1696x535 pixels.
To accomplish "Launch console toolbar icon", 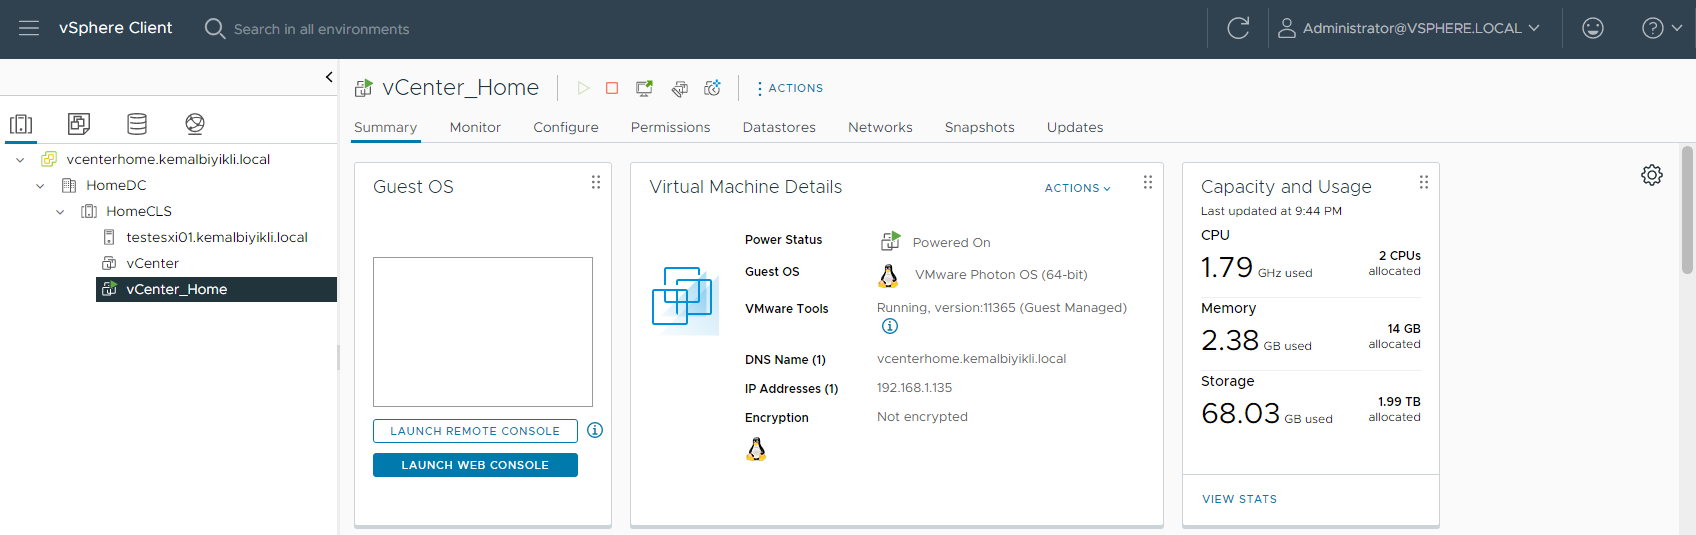I will click(x=645, y=88).
